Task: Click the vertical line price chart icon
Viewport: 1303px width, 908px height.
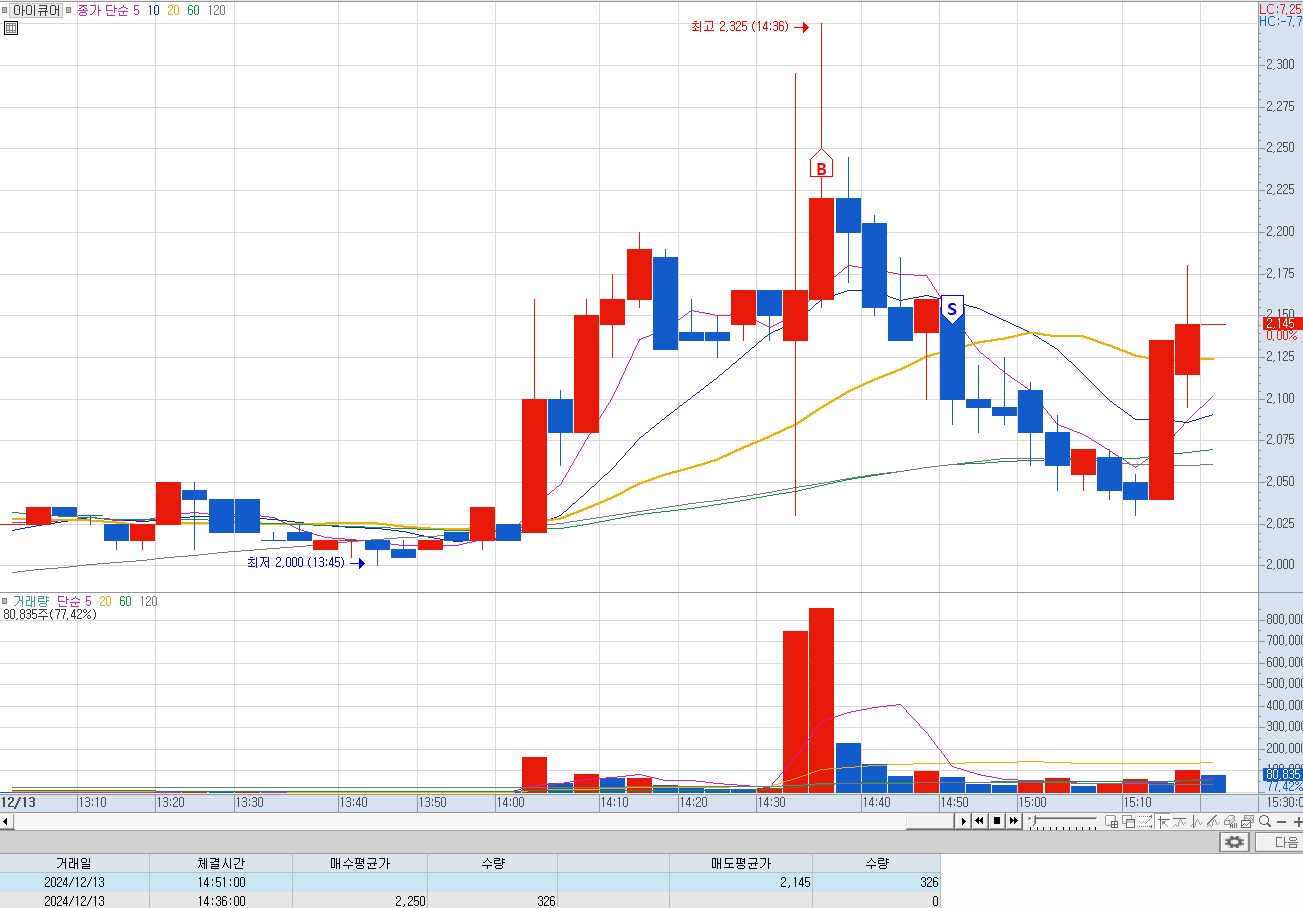Action: [1197, 821]
